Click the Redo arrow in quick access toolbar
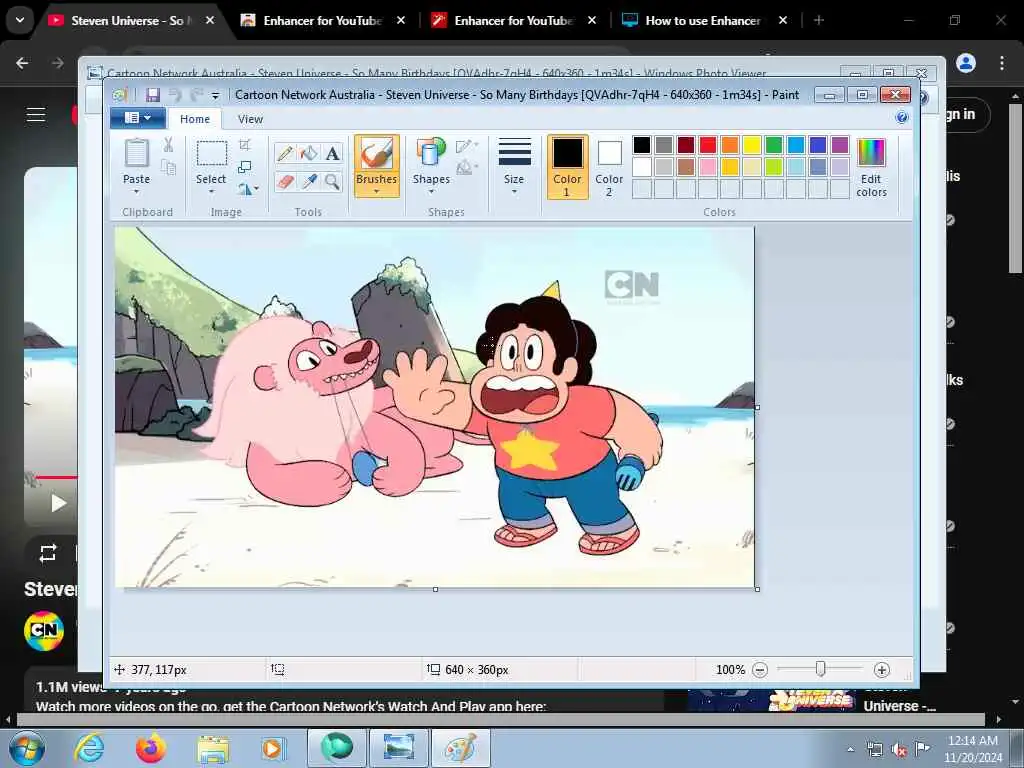 [195, 95]
